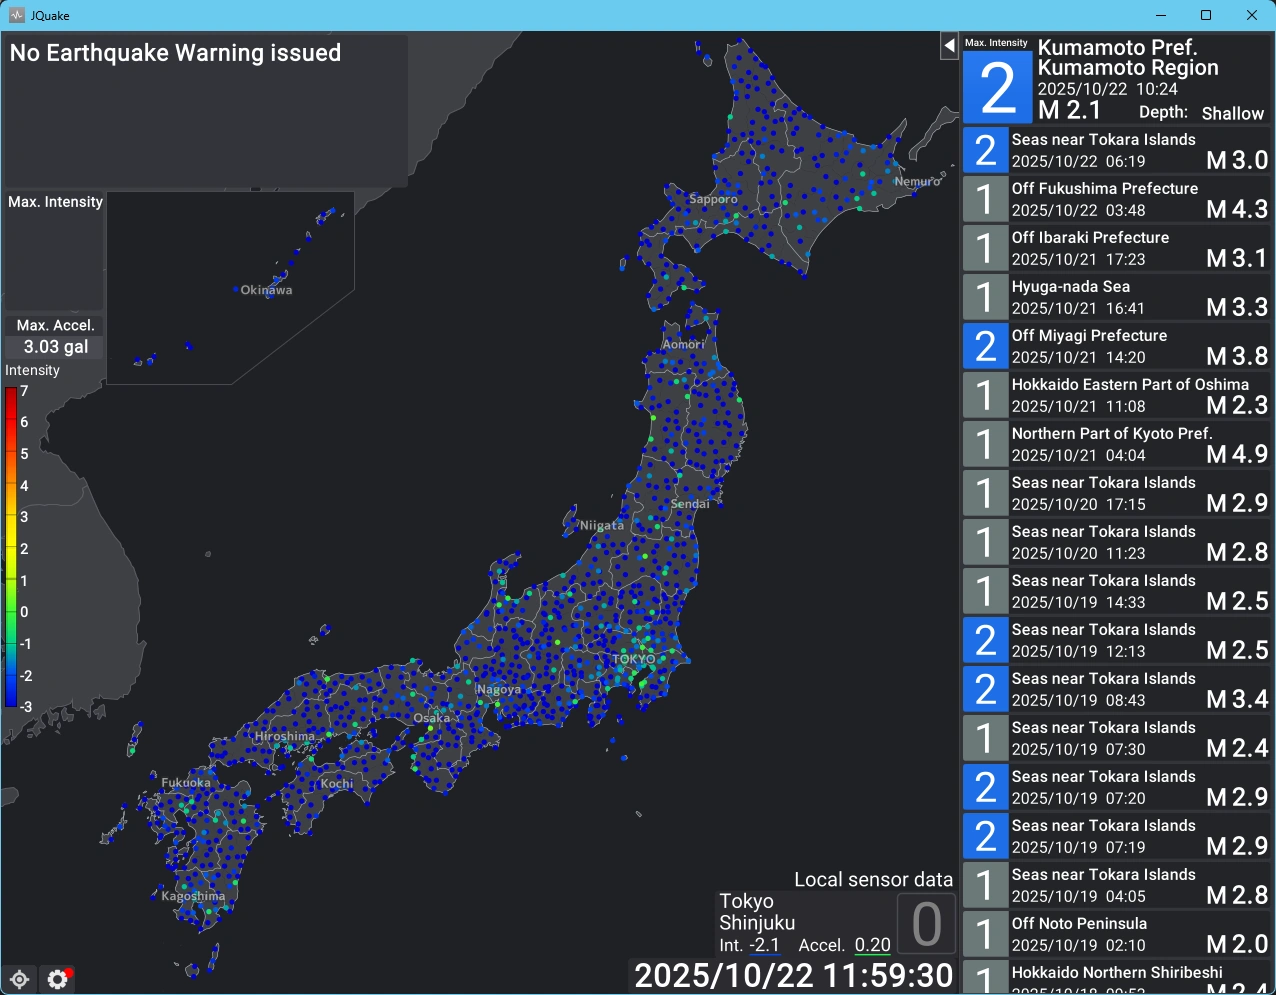Click the Kochi city label on map
The width and height of the screenshot is (1276, 995).
337,784
